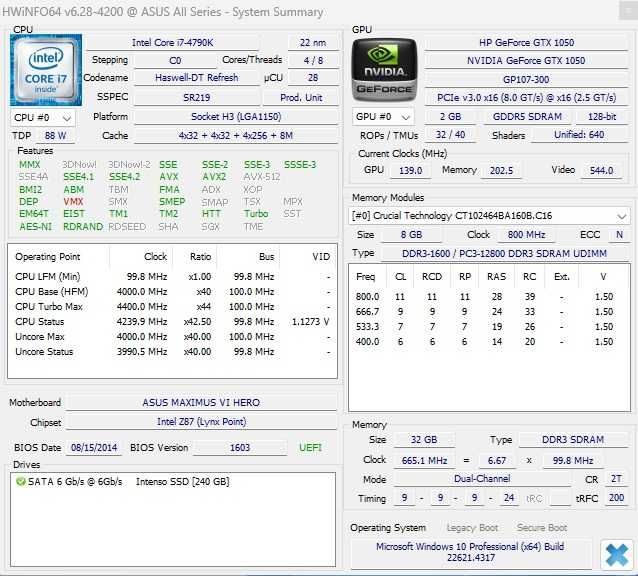Image resolution: width=638 pixels, height=576 pixels.
Task: Click the GDDR5 SDRAM memory type field
Action: [527, 117]
